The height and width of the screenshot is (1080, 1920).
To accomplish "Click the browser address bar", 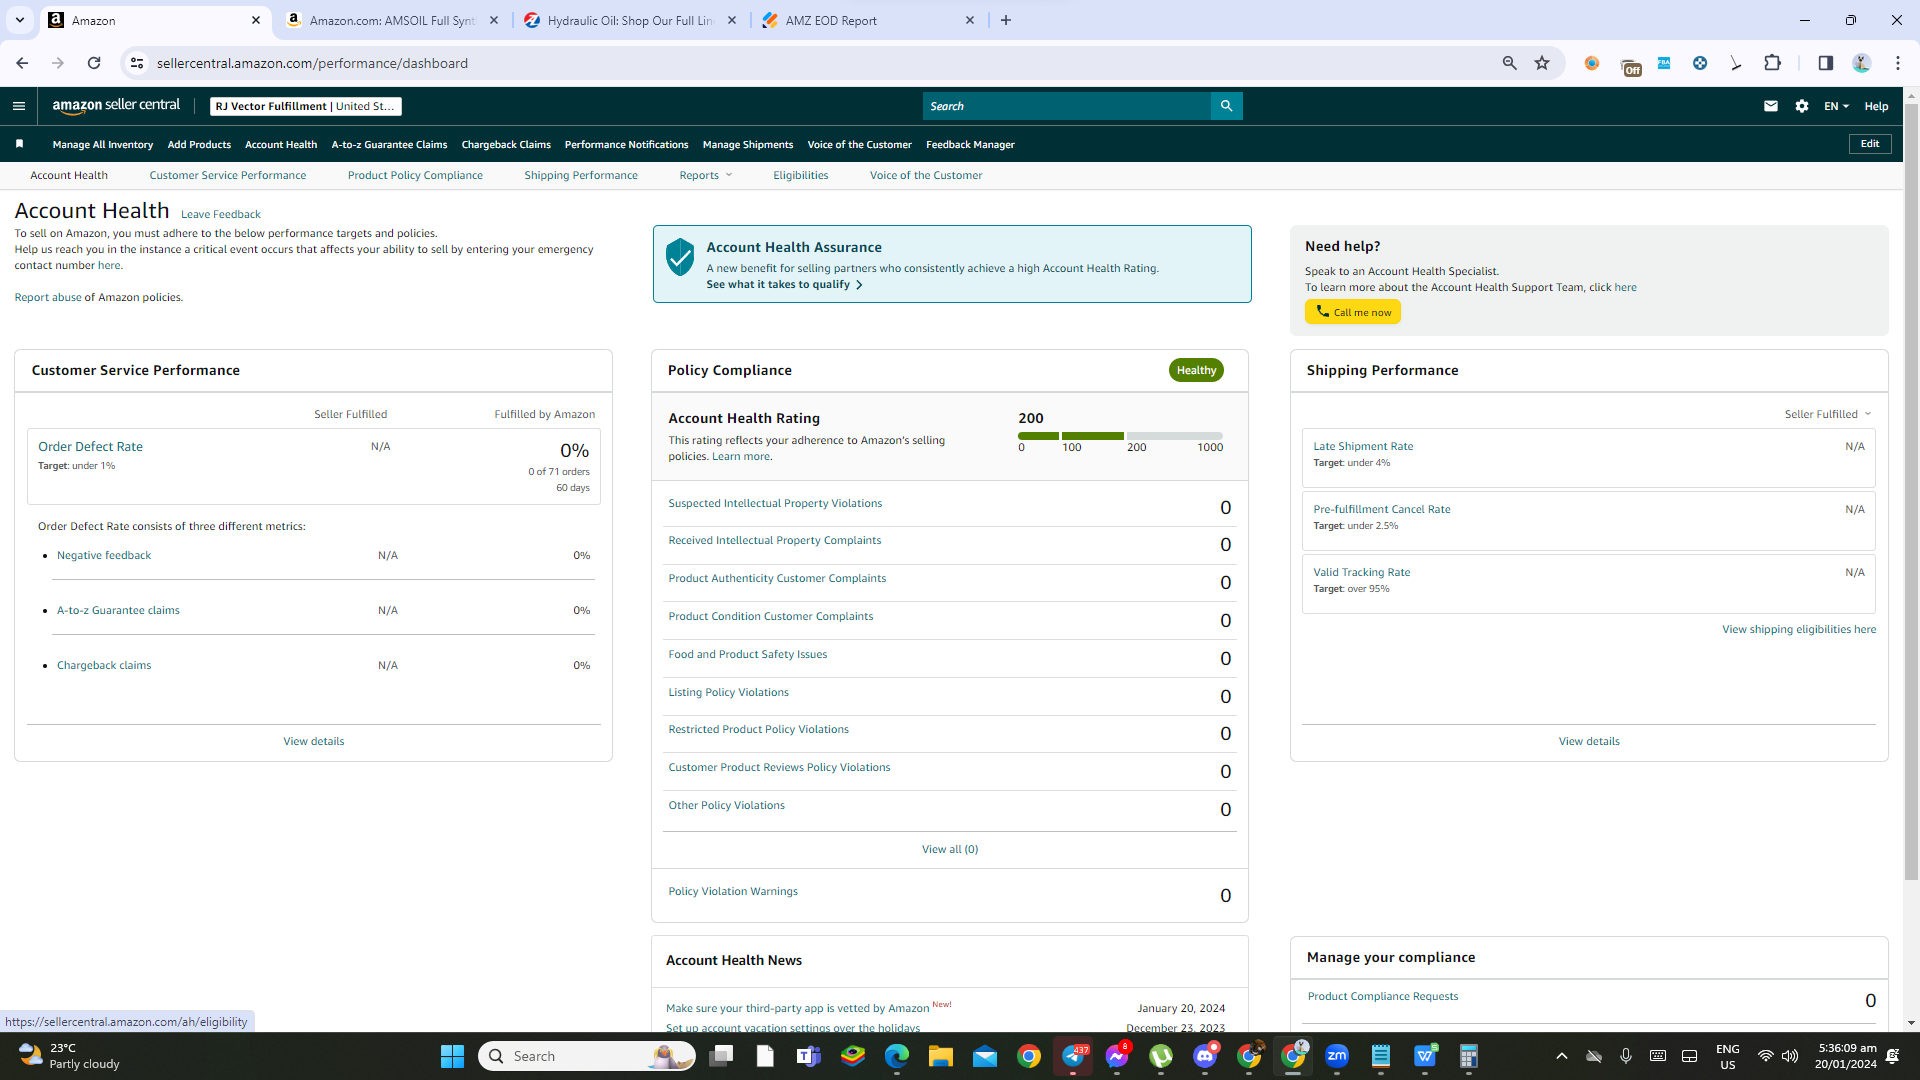I will coord(812,63).
